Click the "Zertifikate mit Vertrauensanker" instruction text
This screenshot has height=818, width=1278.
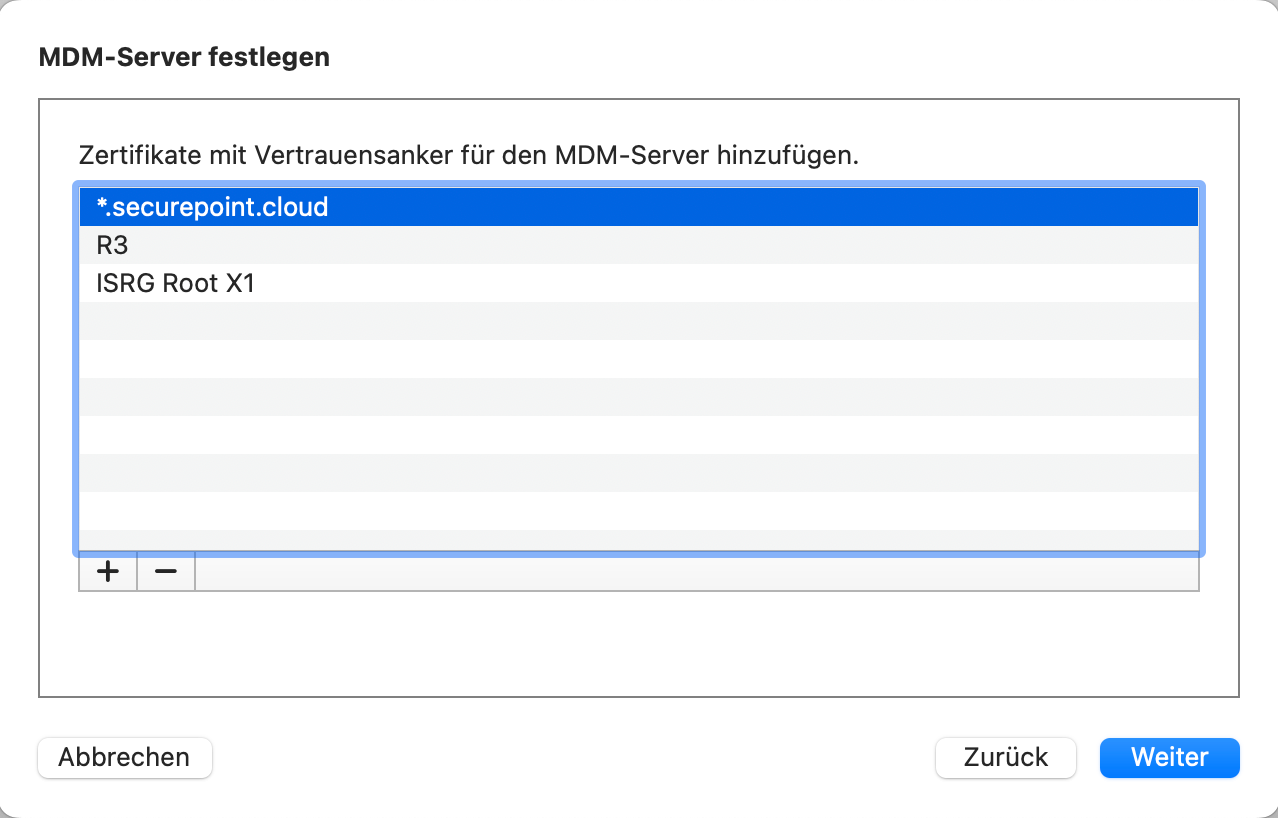pyautogui.click(x=468, y=156)
